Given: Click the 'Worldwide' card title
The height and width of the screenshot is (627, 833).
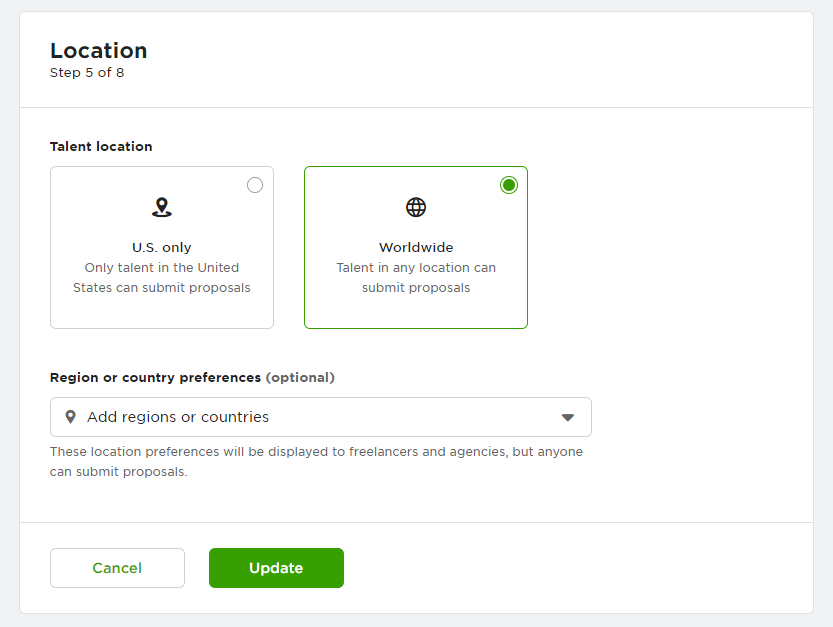Looking at the screenshot, I should point(416,247).
